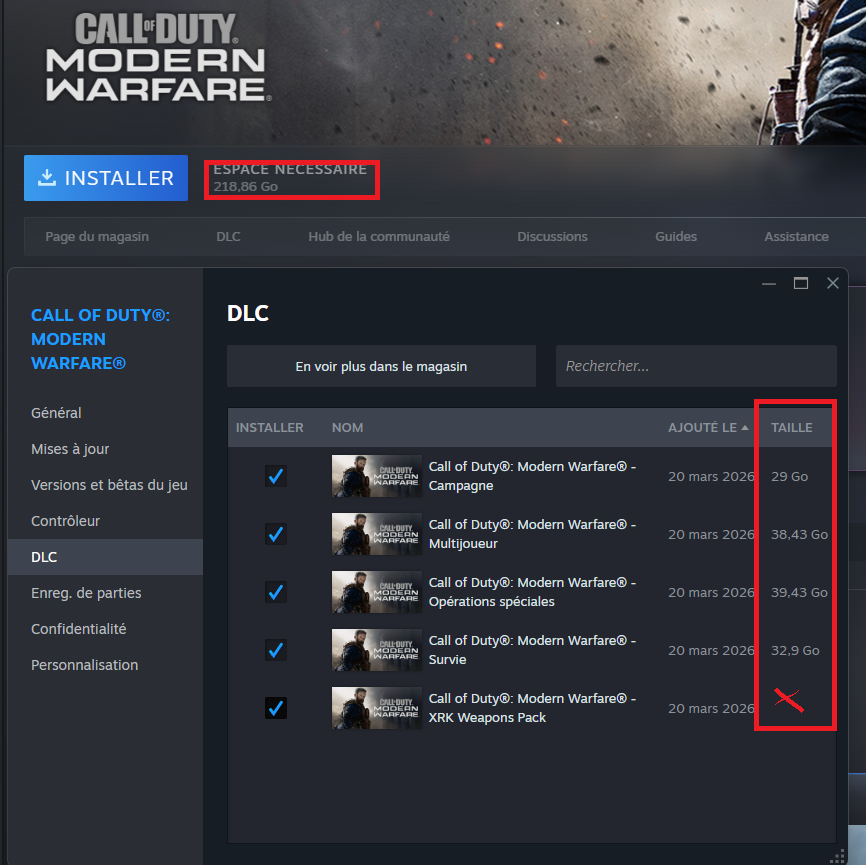Open the Guides tab
Image resolution: width=866 pixels, height=865 pixels.
click(676, 236)
